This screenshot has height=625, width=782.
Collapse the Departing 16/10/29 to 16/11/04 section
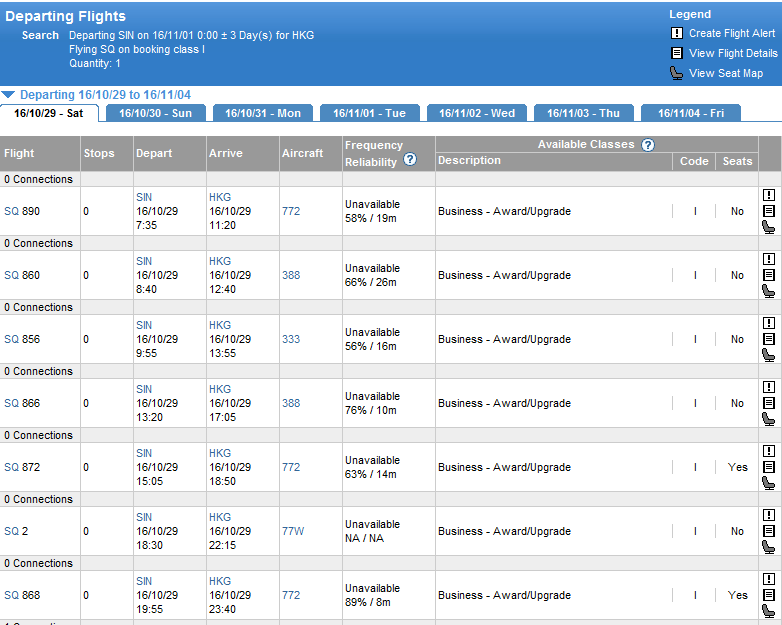(8, 95)
